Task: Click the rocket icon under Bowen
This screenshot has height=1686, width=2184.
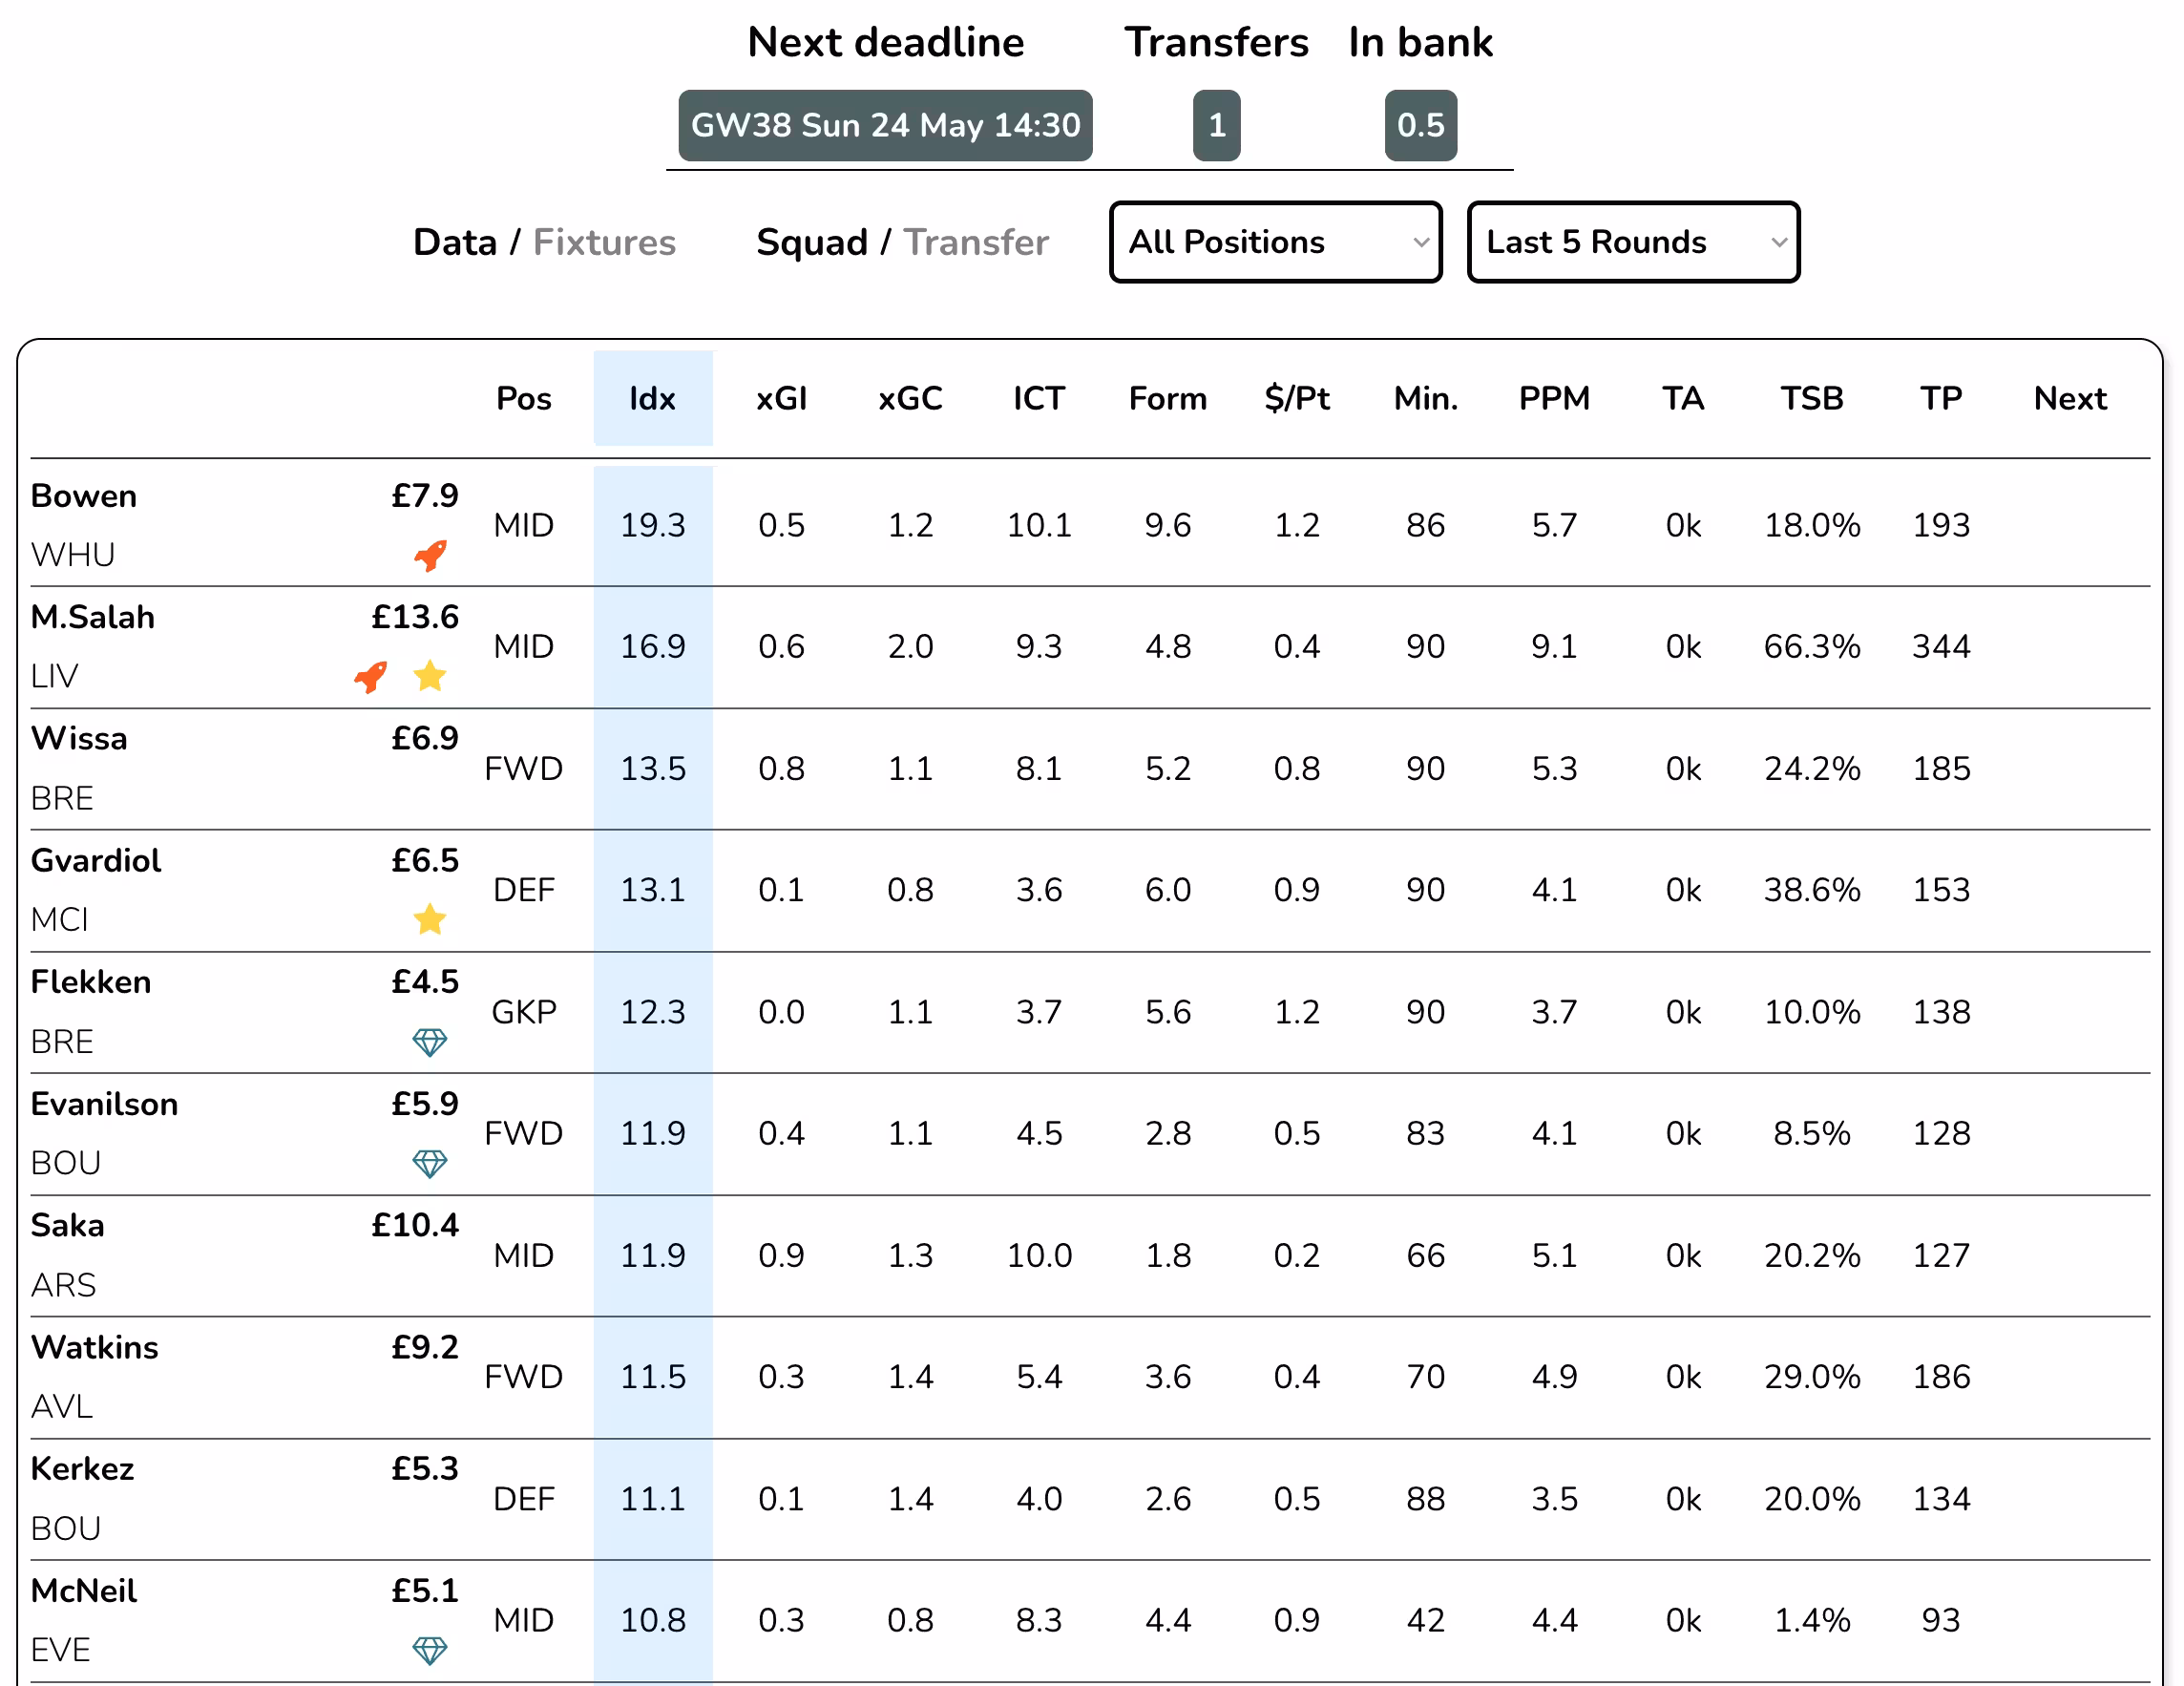Action: 430,556
